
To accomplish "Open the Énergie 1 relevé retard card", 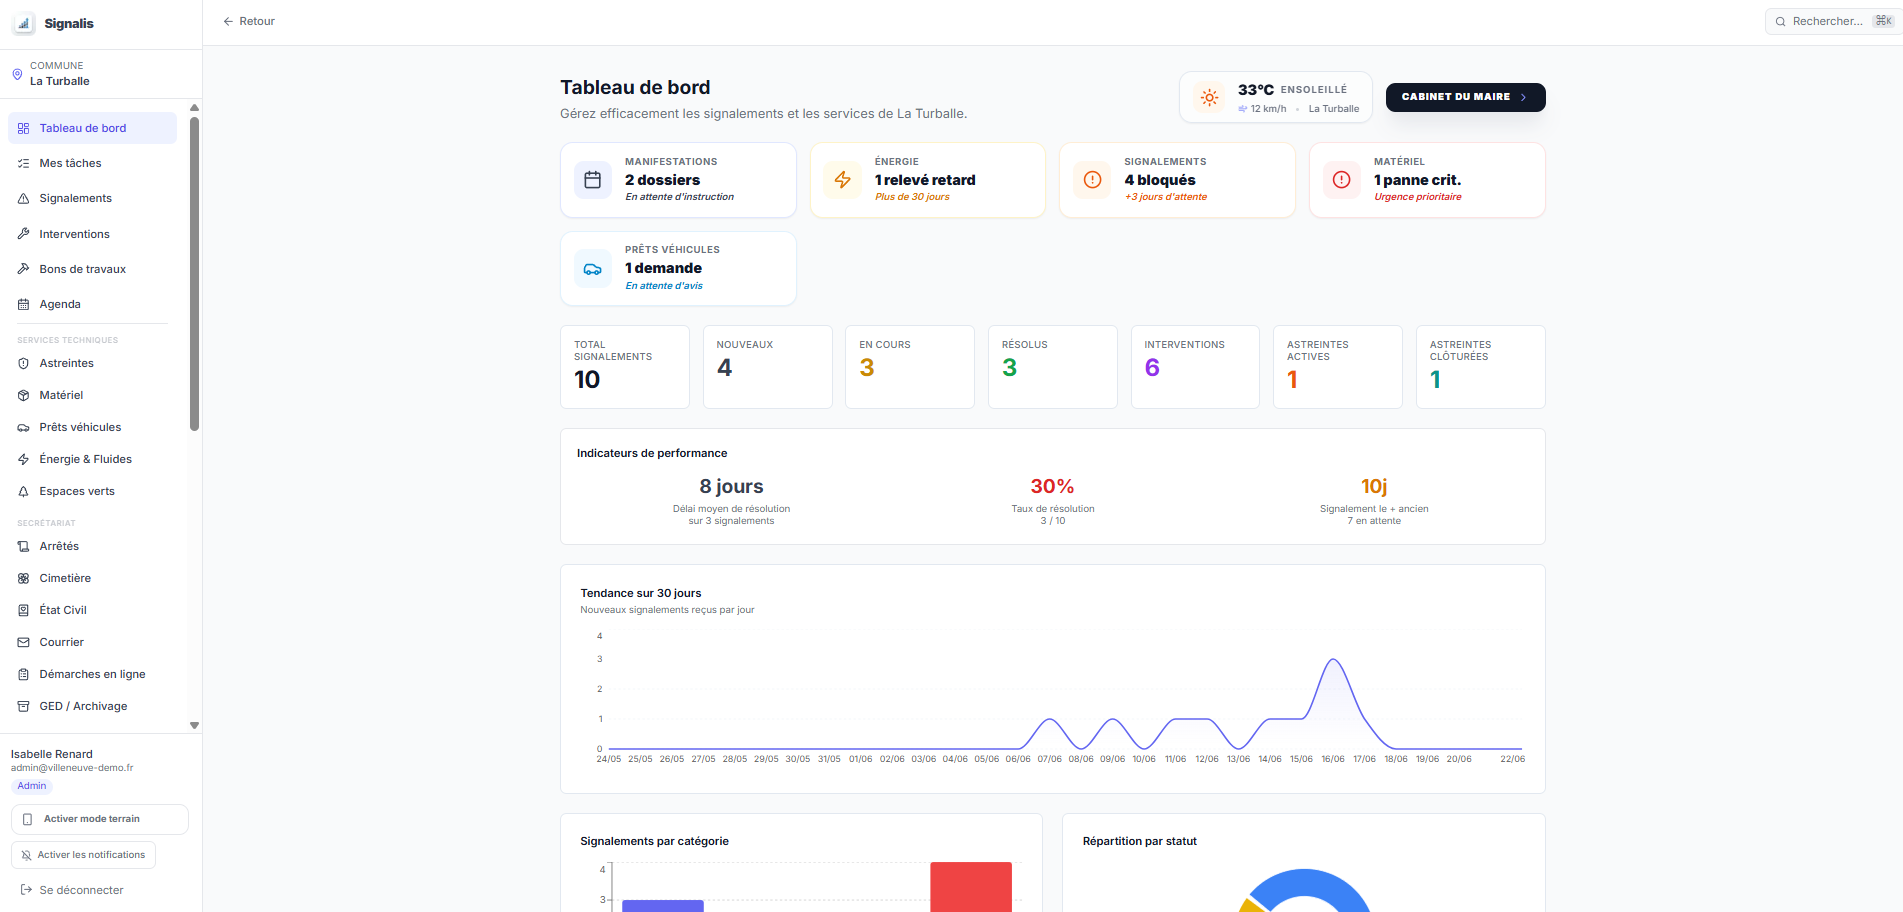I will (928, 180).
